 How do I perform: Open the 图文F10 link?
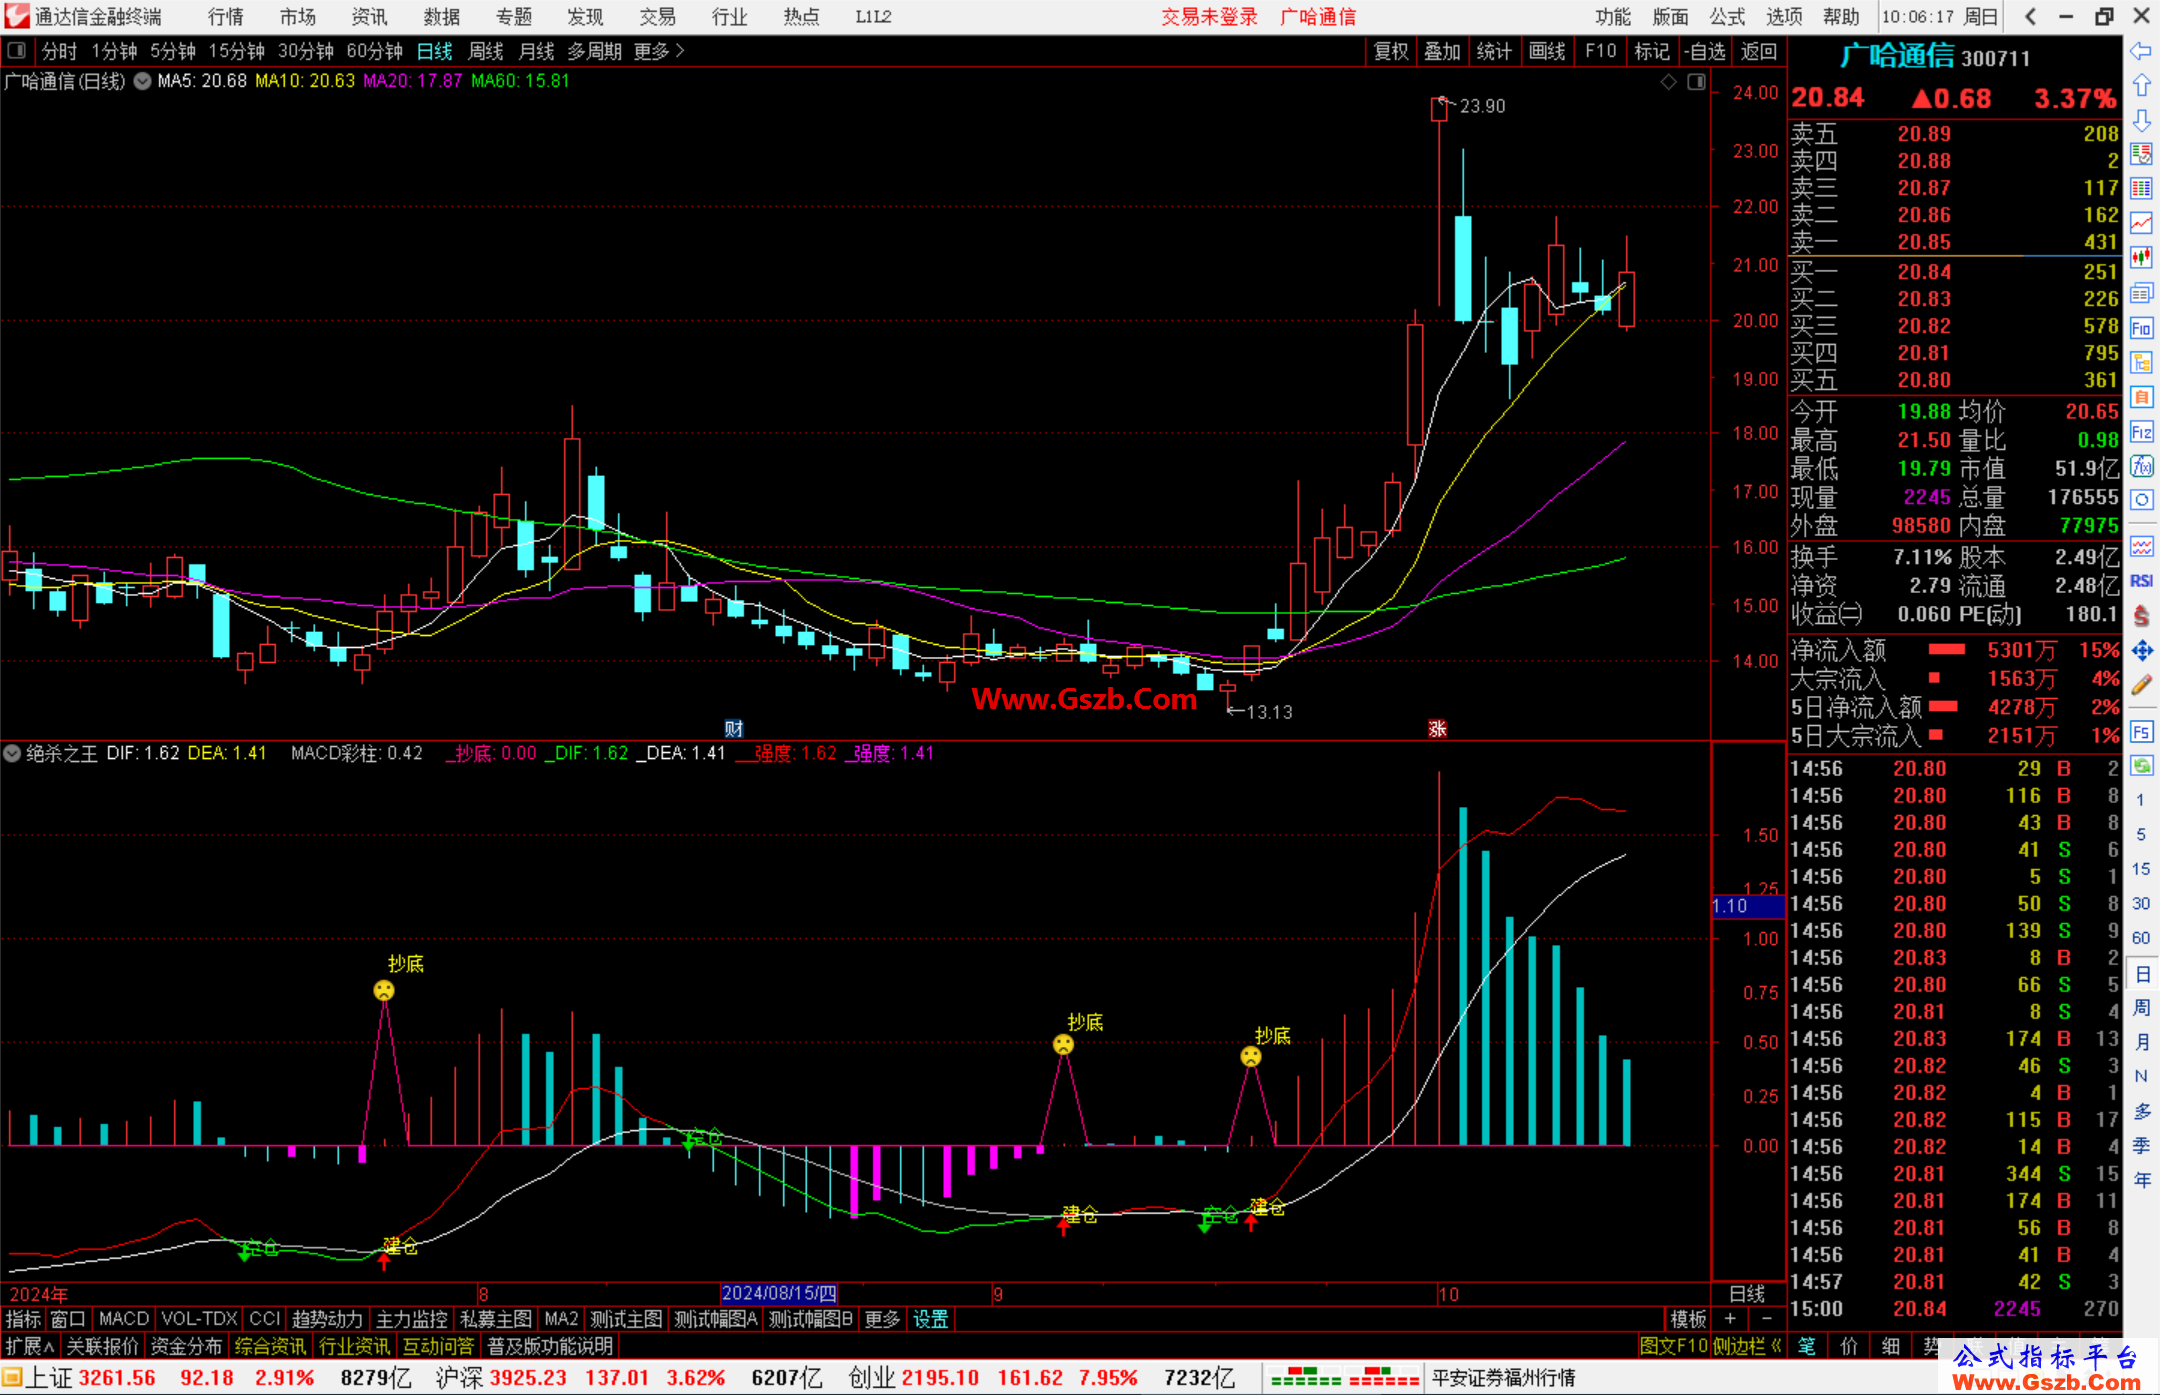(x=1673, y=1346)
